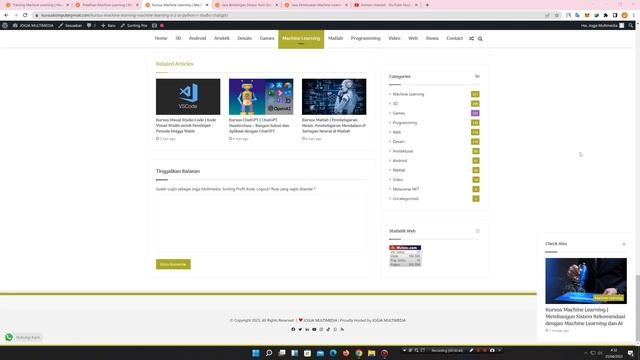Open the TikTok icon in the footer

tap(328, 329)
